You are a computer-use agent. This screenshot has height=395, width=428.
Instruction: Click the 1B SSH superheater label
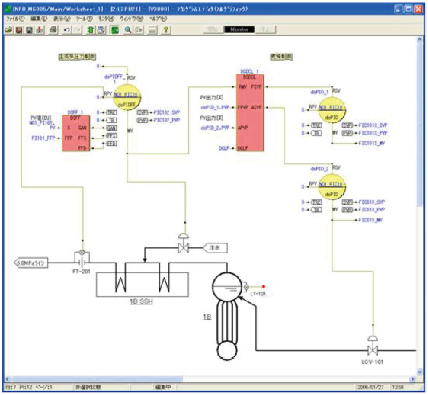coord(141,302)
